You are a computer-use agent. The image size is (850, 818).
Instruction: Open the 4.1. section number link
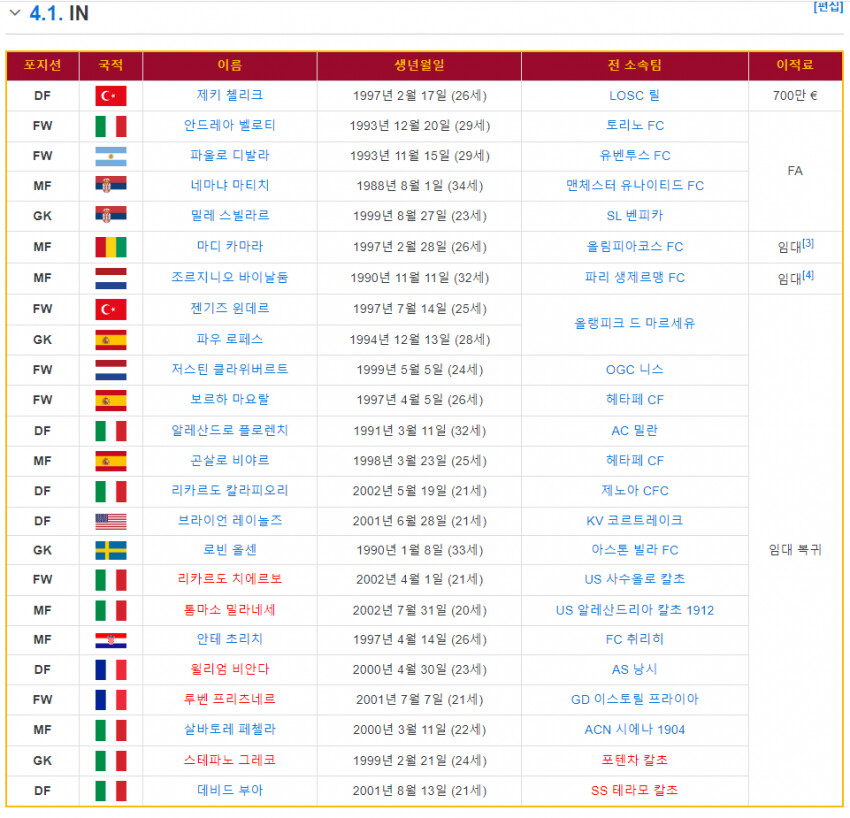[x=46, y=13]
